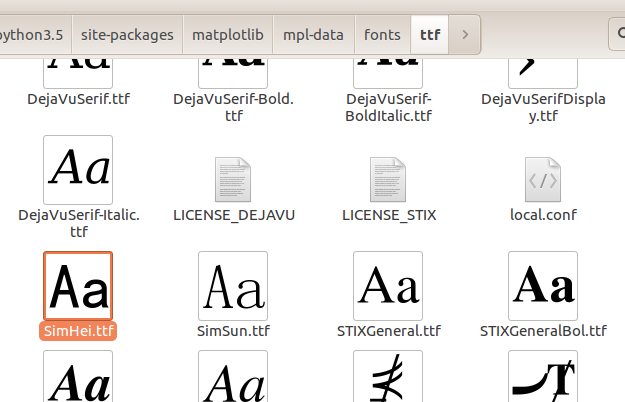Select bold italic font thumbnail below SimHei.ttf
Screen dimensions: 625x402
[78, 377]
